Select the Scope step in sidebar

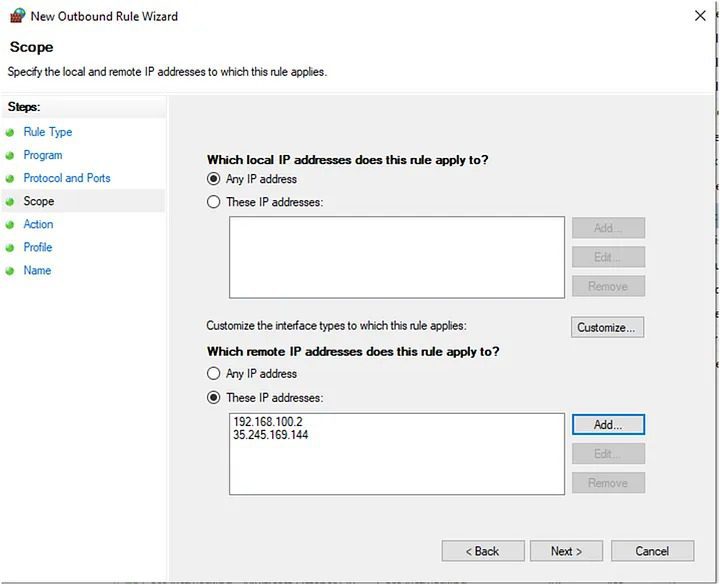pyautogui.click(x=39, y=201)
